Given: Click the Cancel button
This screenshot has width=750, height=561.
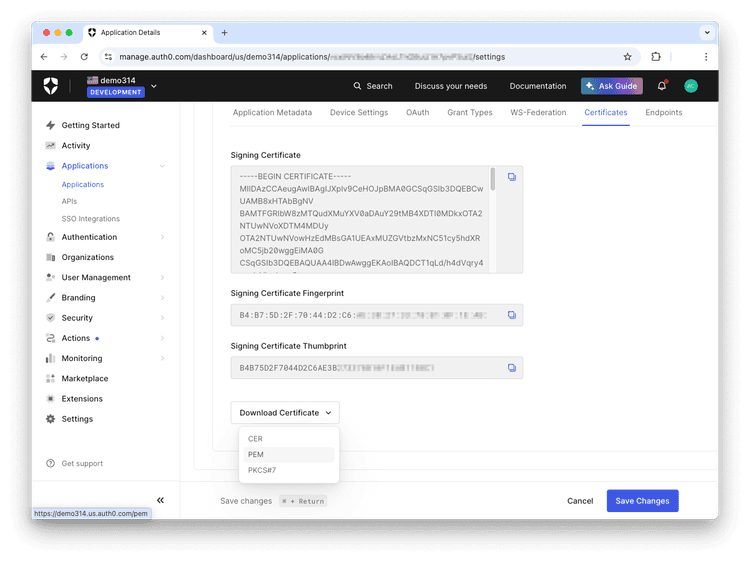Looking at the screenshot, I should [580, 501].
